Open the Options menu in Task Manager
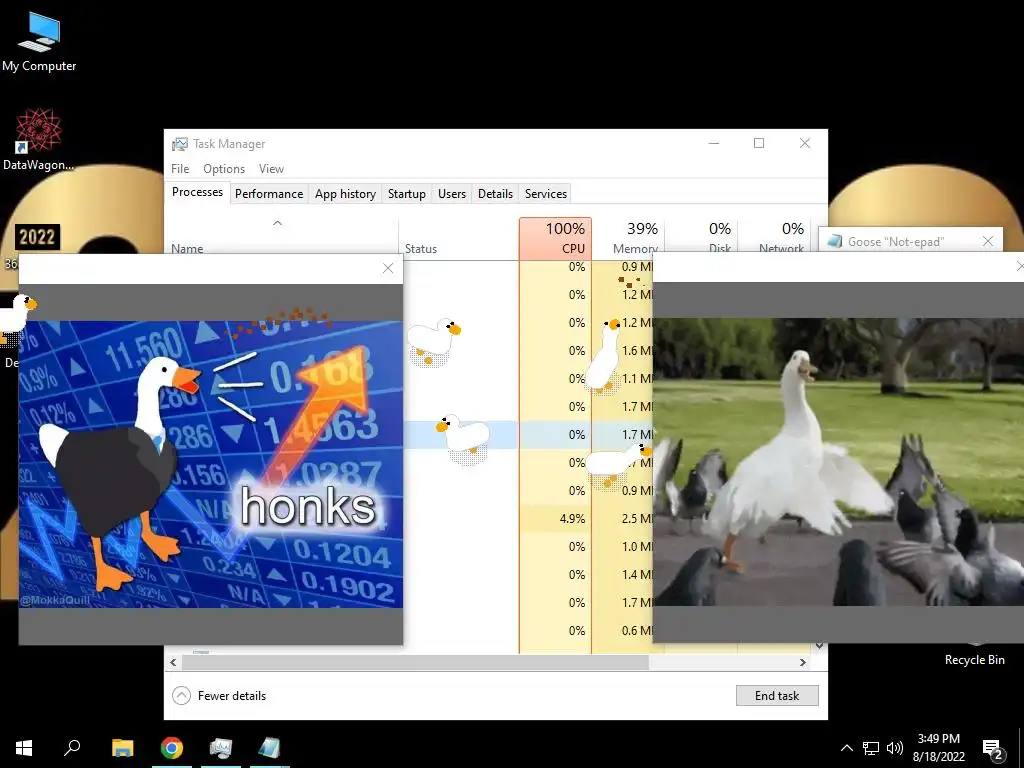The image size is (1024, 768). 224,168
